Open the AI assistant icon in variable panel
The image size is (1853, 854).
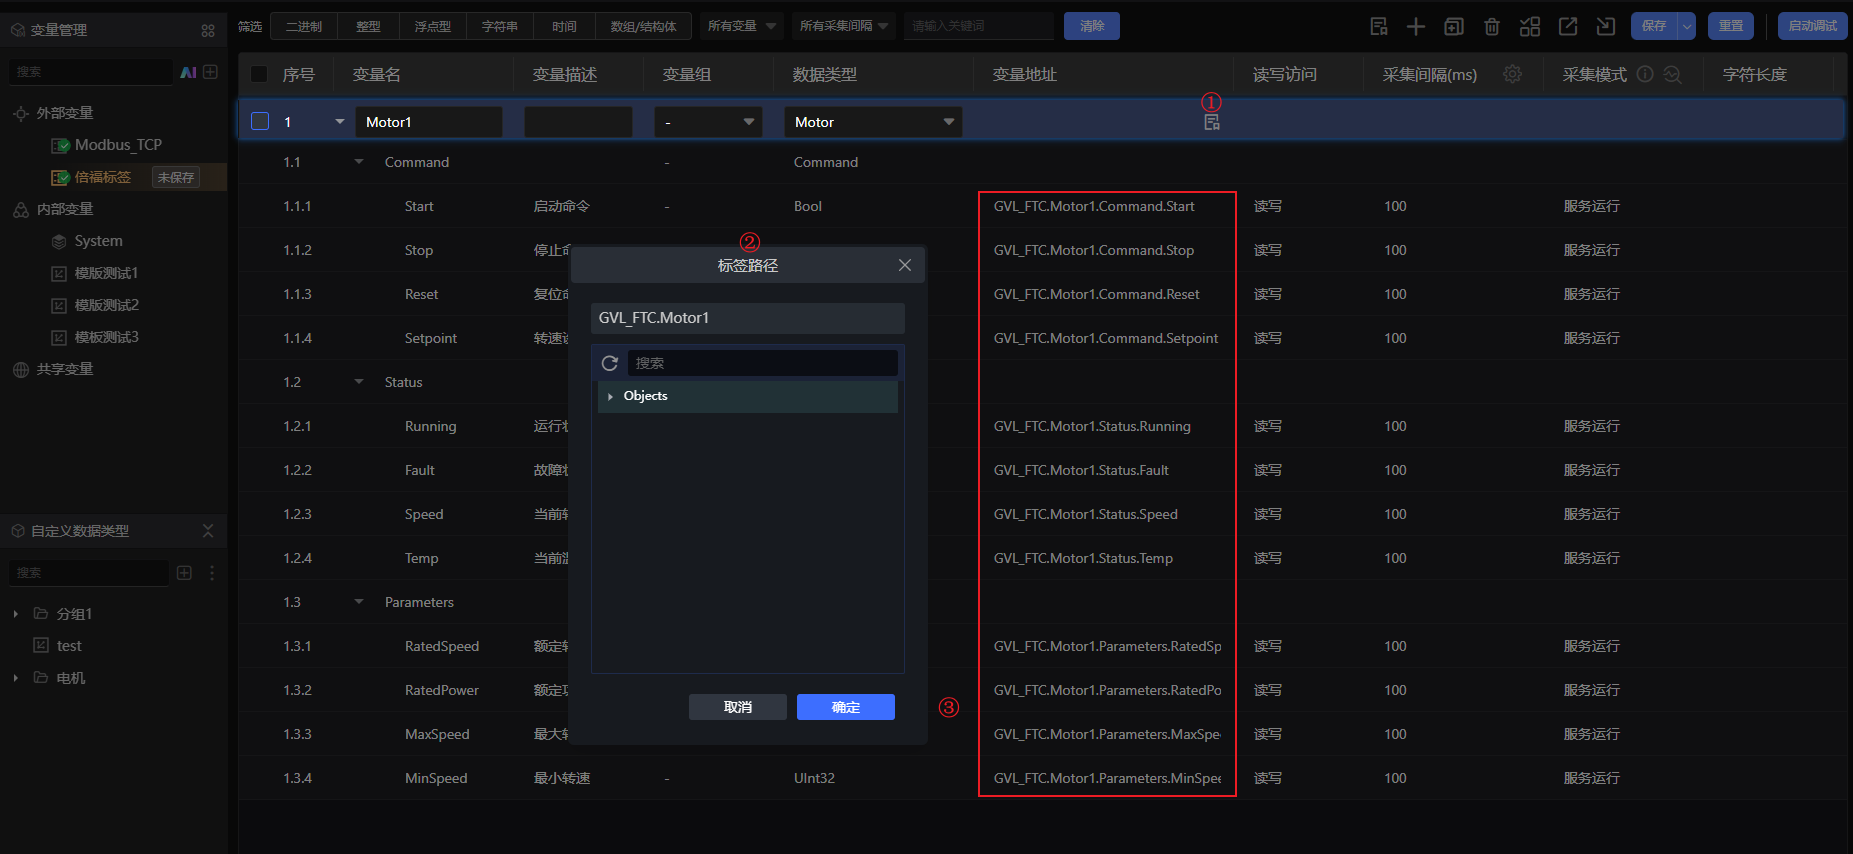[x=188, y=72]
